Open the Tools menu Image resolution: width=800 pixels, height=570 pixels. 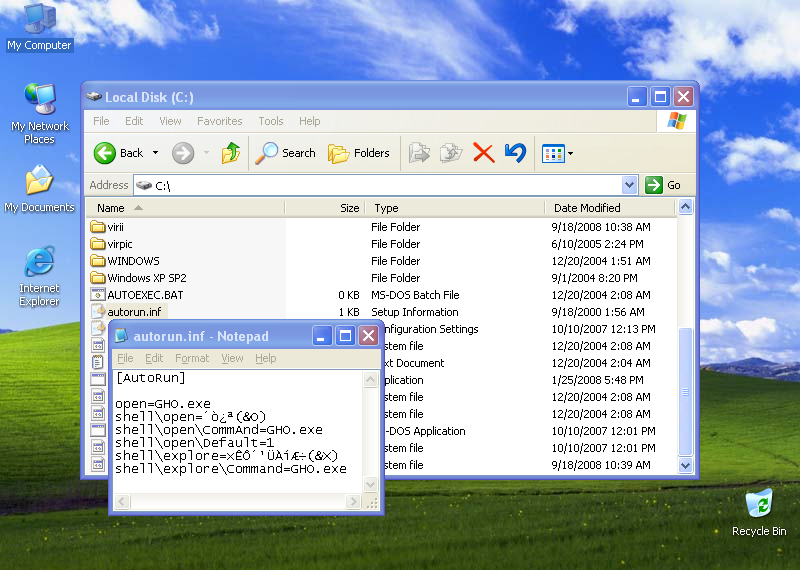pos(271,121)
